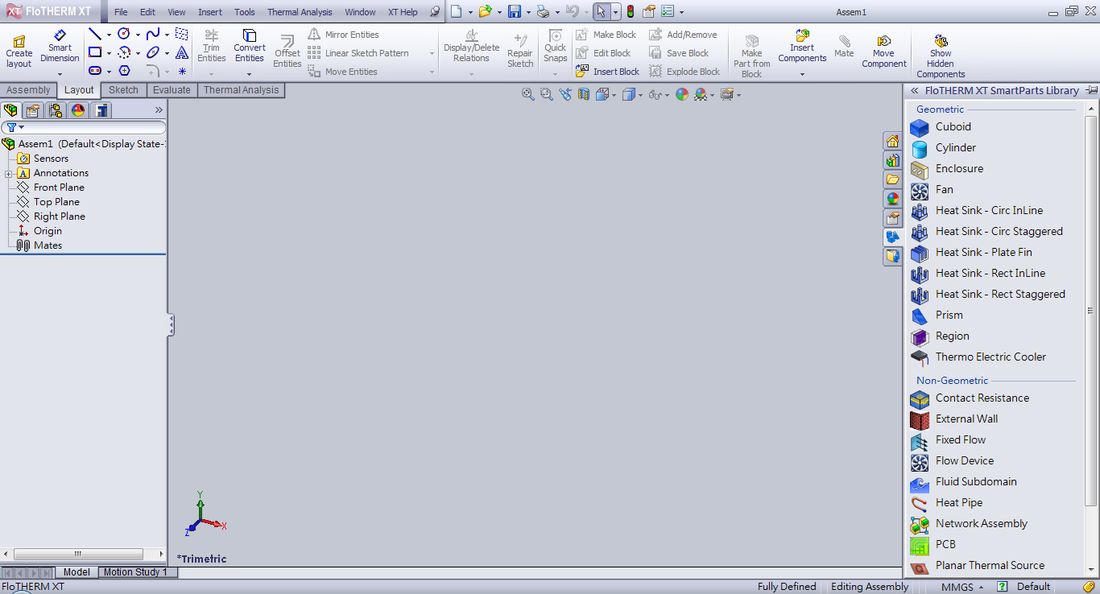
Task: Click the Mate tool
Action: click(x=844, y=46)
